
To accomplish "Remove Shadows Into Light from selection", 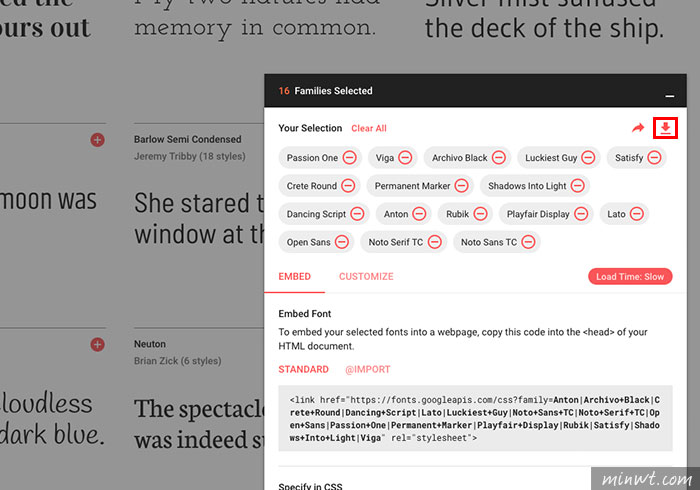I will (578, 186).
